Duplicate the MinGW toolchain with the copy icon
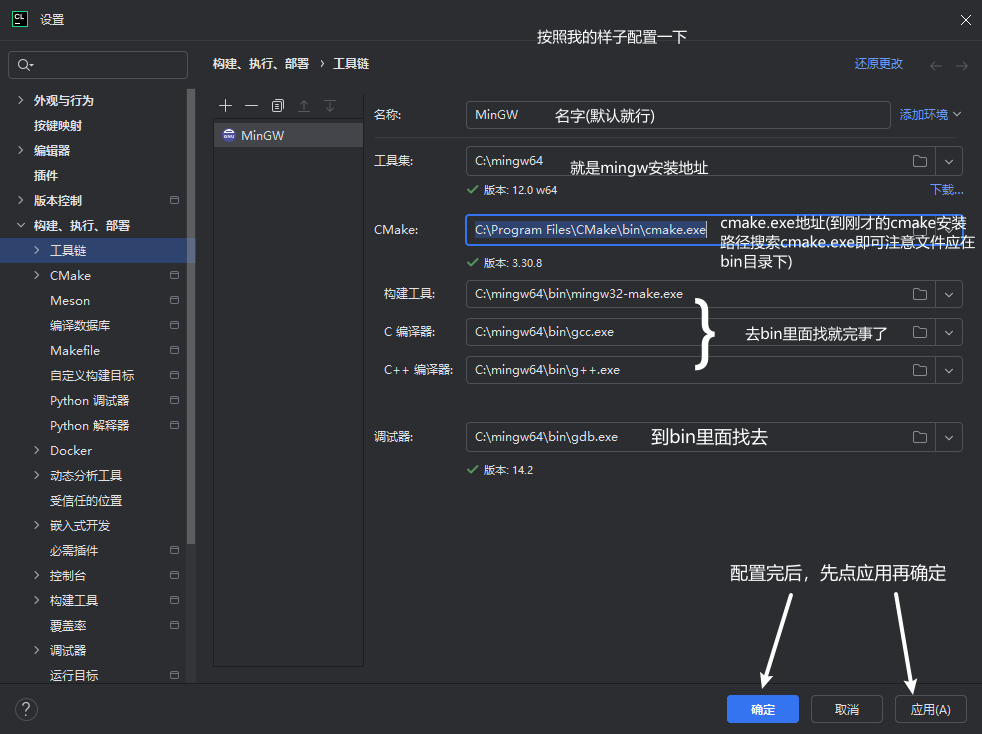This screenshot has width=982, height=734. 277,105
